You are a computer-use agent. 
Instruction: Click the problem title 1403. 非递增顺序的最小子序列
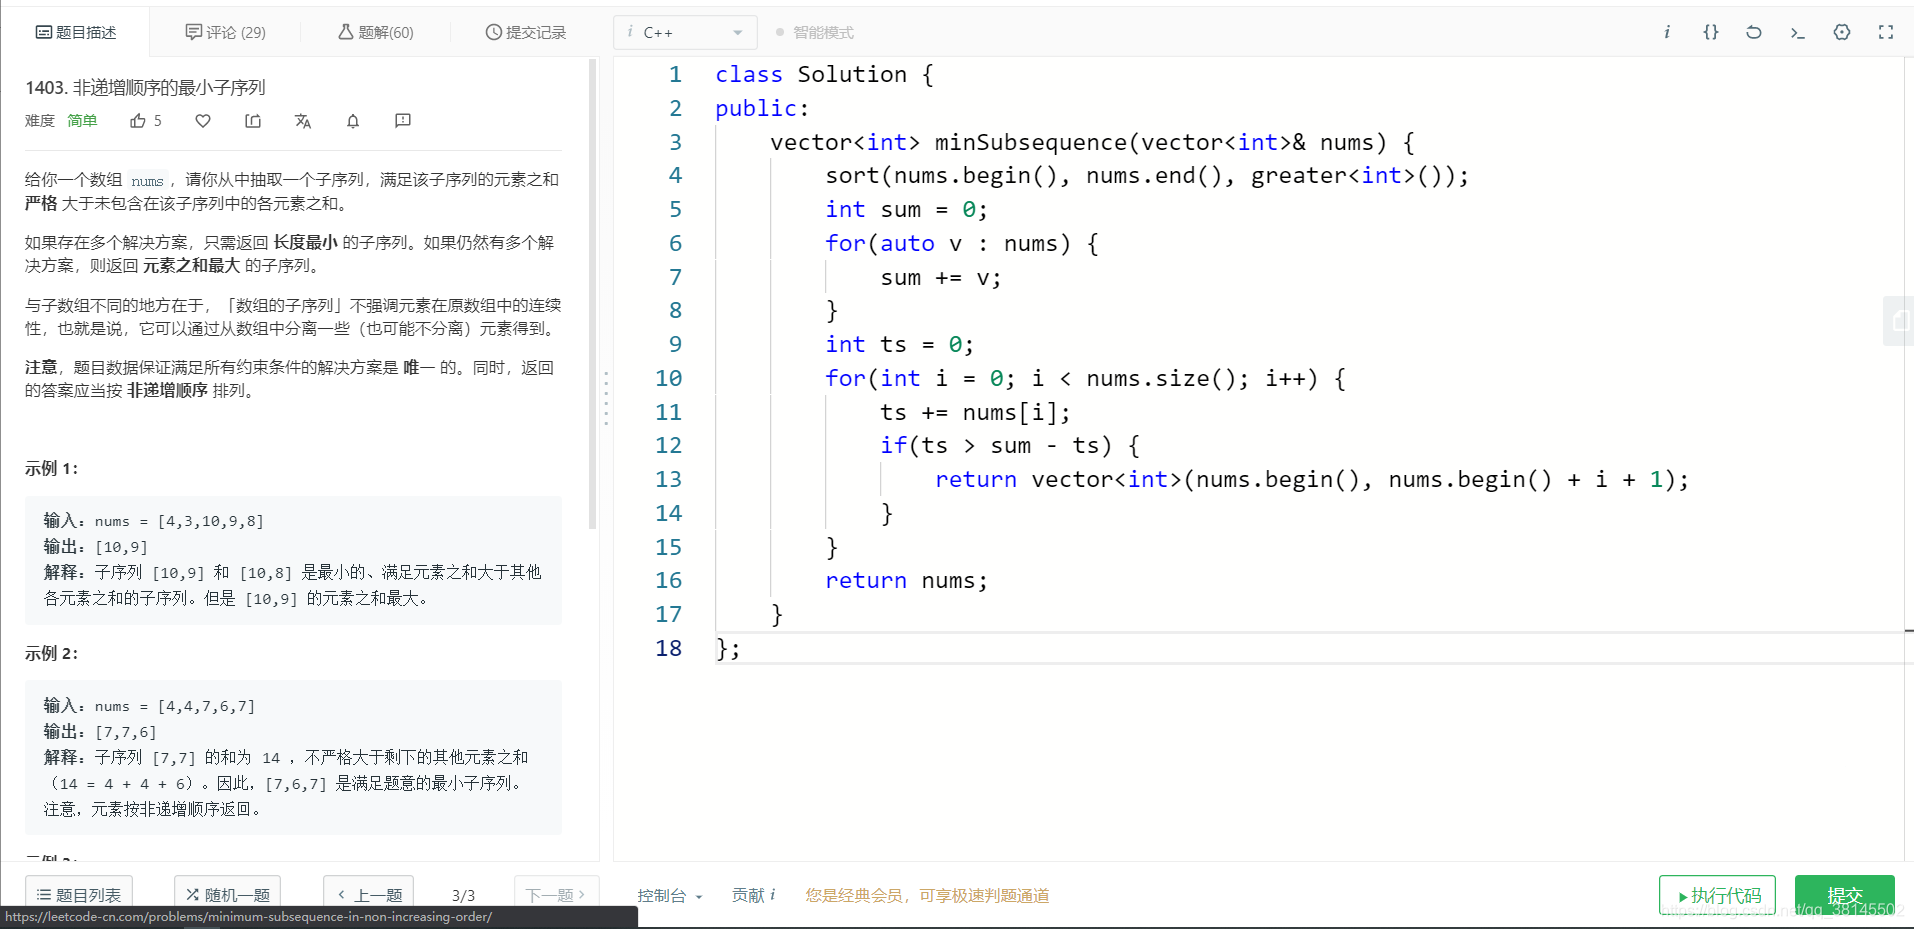[145, 88]
